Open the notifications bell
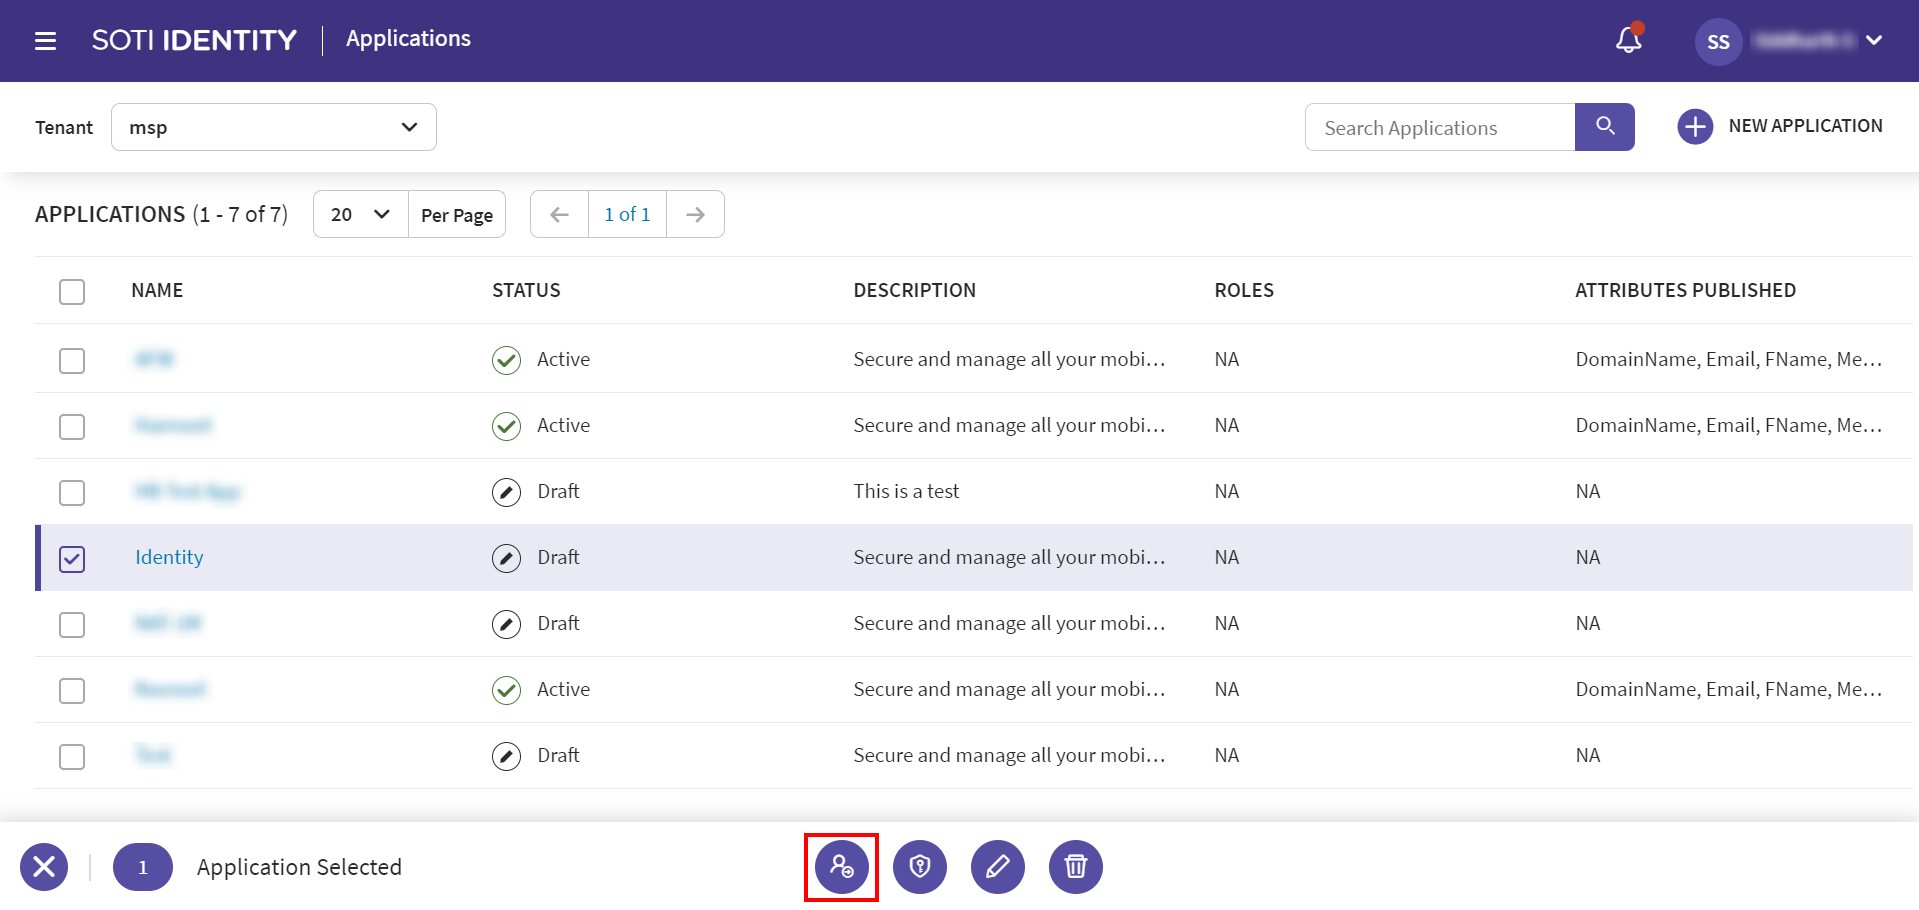The width and height of the screenshot is (1919, 910). (1629, 40)
